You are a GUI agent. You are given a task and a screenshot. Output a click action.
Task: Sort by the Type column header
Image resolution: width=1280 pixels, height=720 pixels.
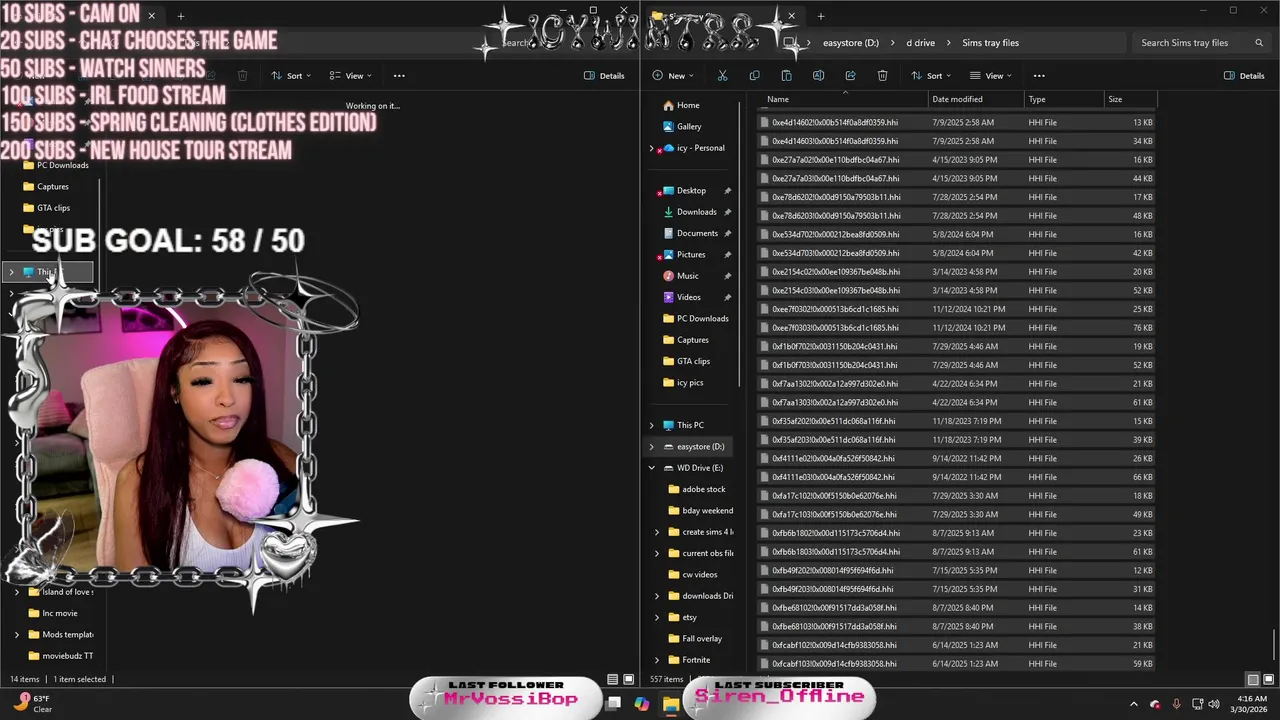click(x=1063, y=99)
